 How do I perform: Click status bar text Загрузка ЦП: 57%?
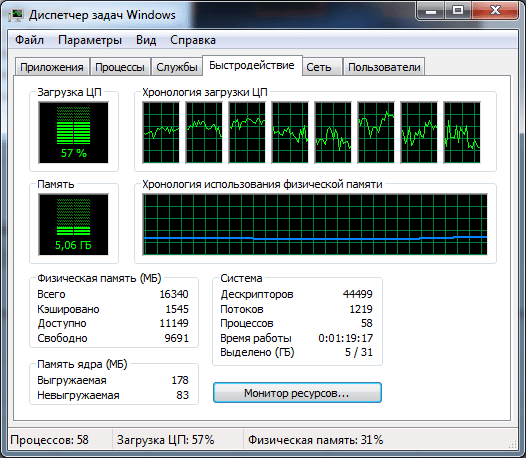click(x=165, y=440)
